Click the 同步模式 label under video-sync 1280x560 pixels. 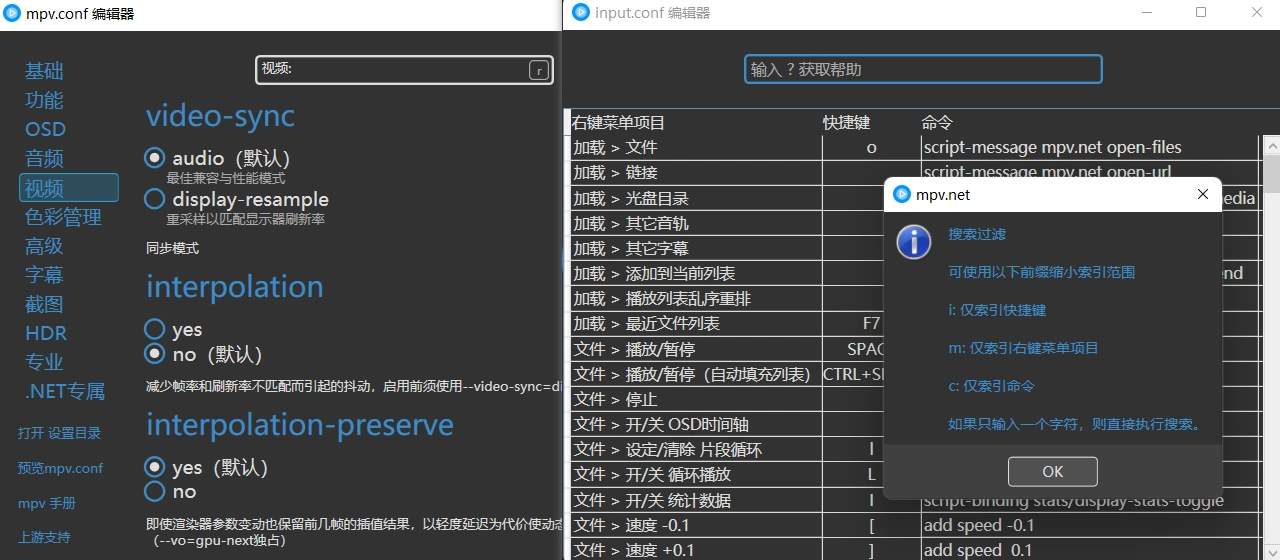[x=172, y=248]
